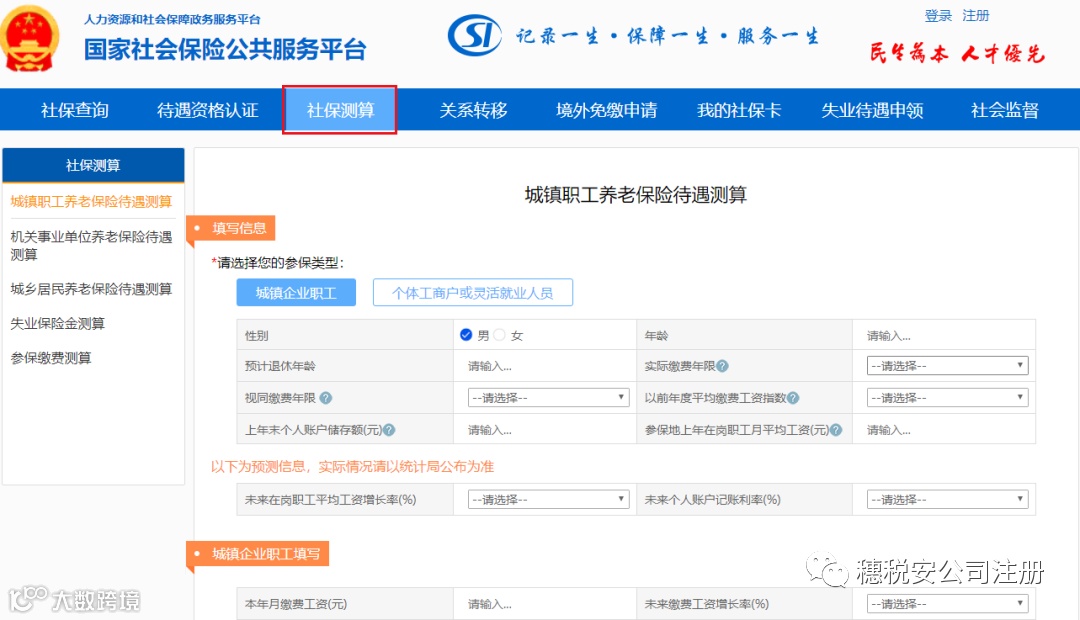Click the 本年月缴费工资 input field
The width and height of the screenshot is (1080, 620).
544,603
